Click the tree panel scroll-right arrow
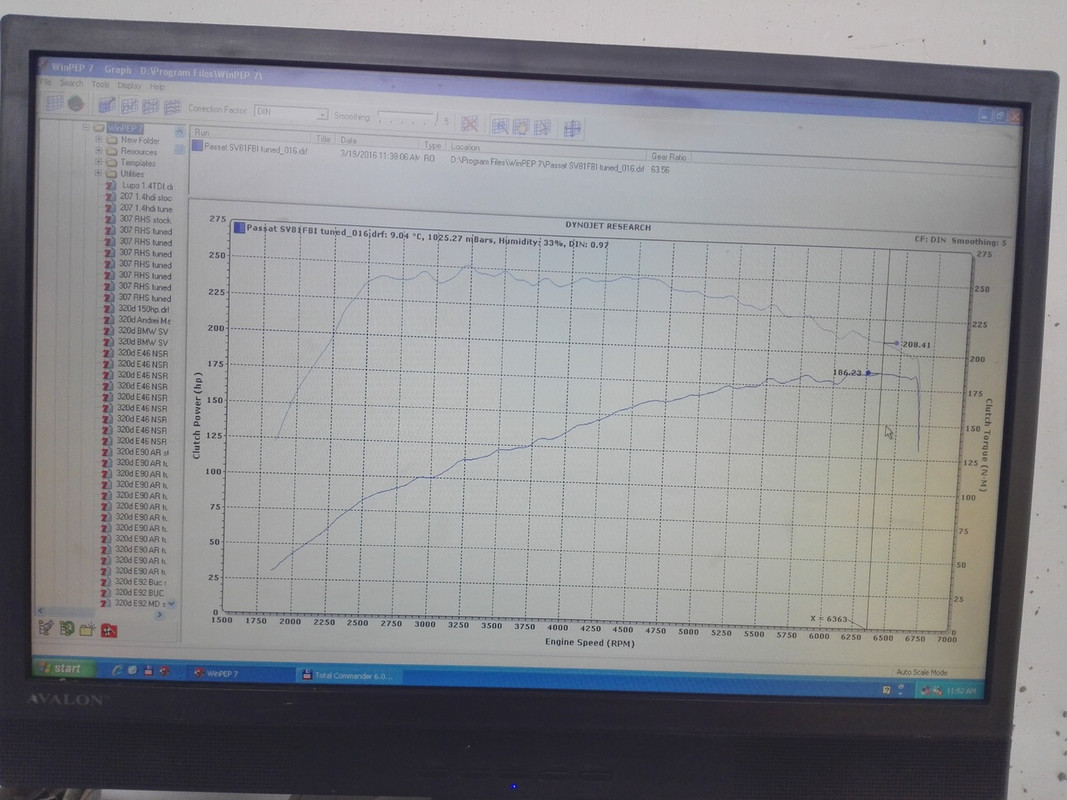Image resolution: width=1067 pixels, height=800 pixels. point(159,614)
